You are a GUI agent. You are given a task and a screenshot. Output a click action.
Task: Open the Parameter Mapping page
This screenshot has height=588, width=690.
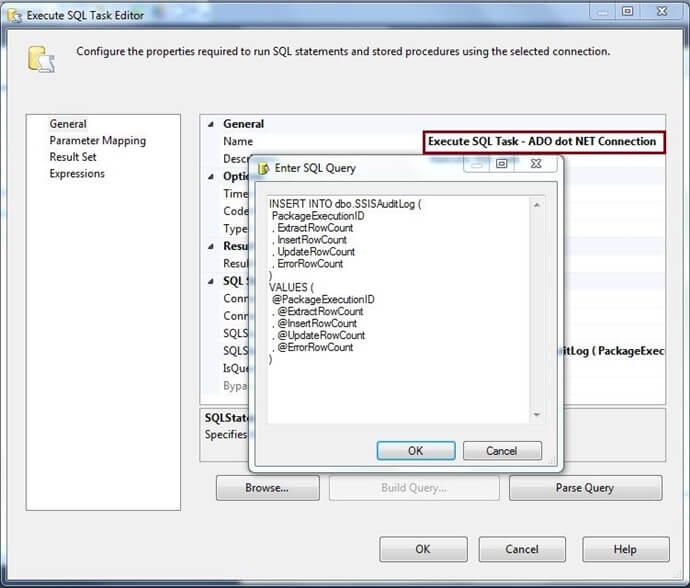98,140
